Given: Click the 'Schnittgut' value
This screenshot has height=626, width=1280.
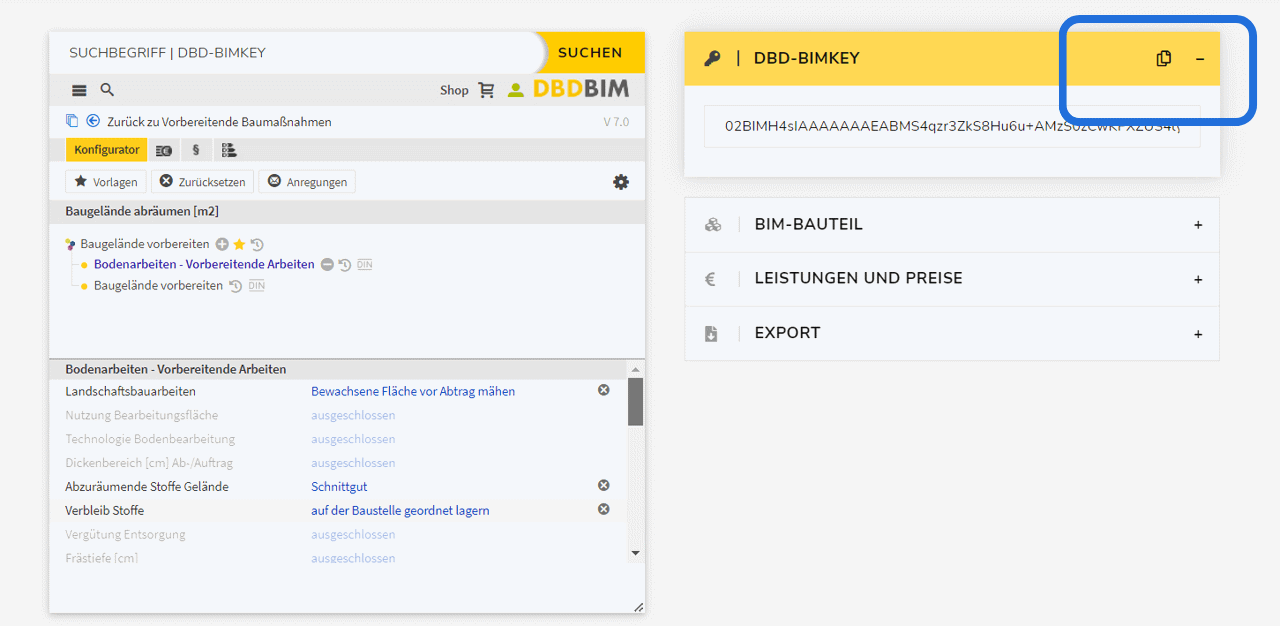Looking at the screenshot, I should 339,486.
